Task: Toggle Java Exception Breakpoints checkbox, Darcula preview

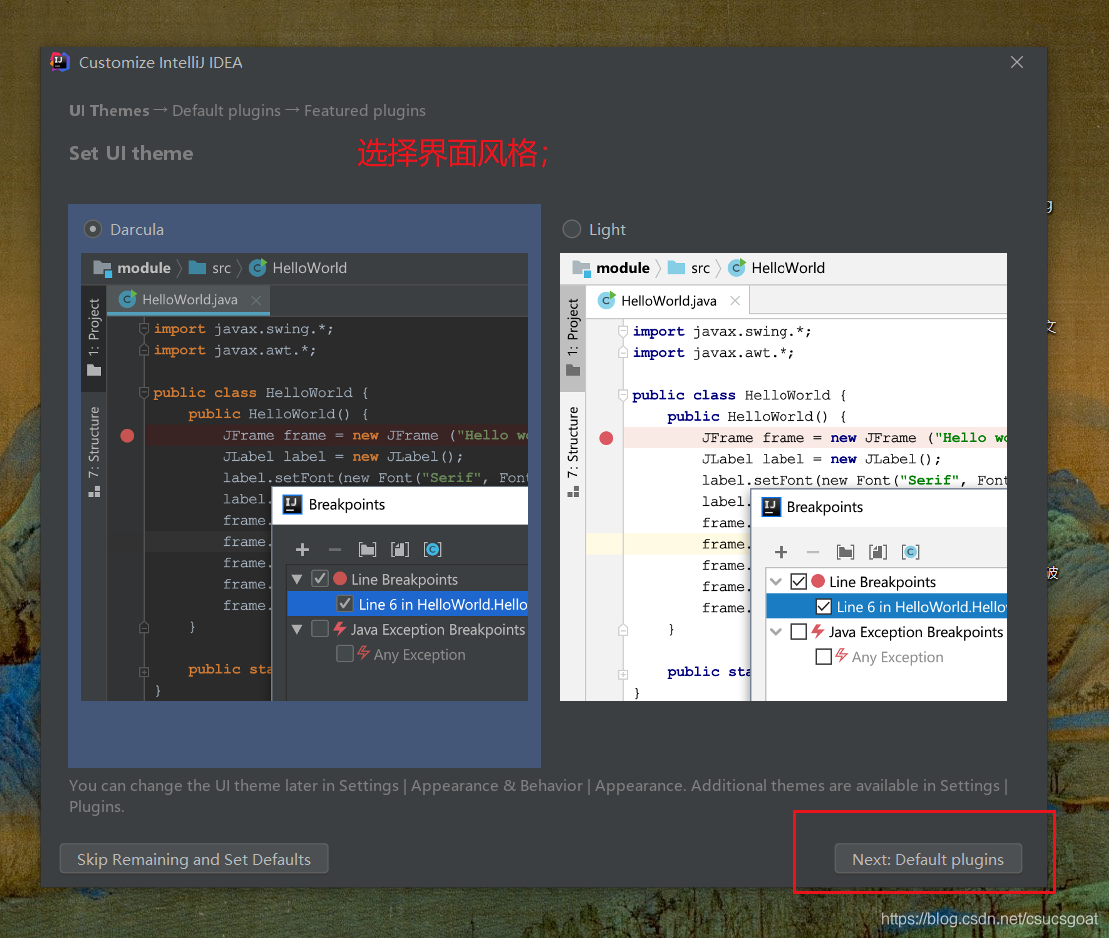Action: tap(320, 629)
